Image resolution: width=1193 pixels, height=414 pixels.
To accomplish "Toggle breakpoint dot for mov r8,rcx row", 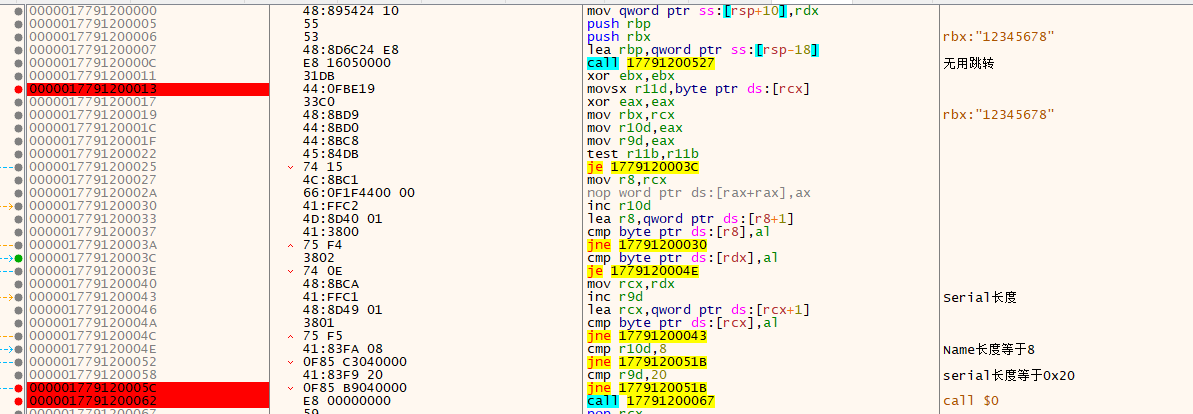I will (19, 180).
